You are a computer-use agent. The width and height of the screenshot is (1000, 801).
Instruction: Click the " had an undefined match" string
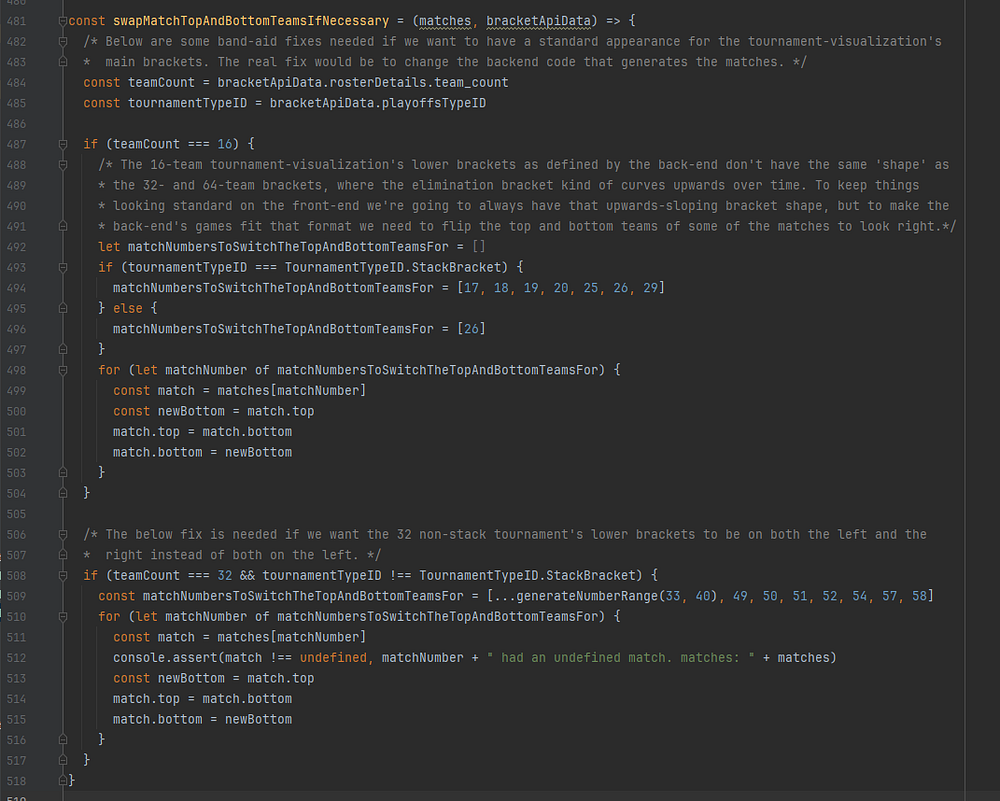pos(621,658)
